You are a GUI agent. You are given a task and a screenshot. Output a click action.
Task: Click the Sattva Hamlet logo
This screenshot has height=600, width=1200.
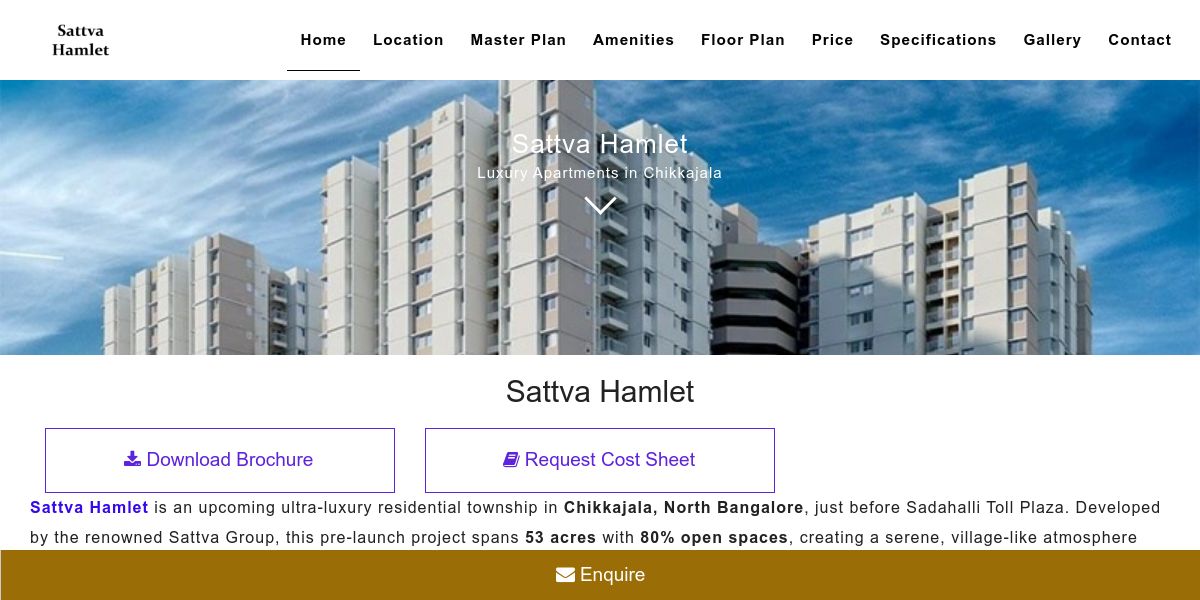coord(80,40)
